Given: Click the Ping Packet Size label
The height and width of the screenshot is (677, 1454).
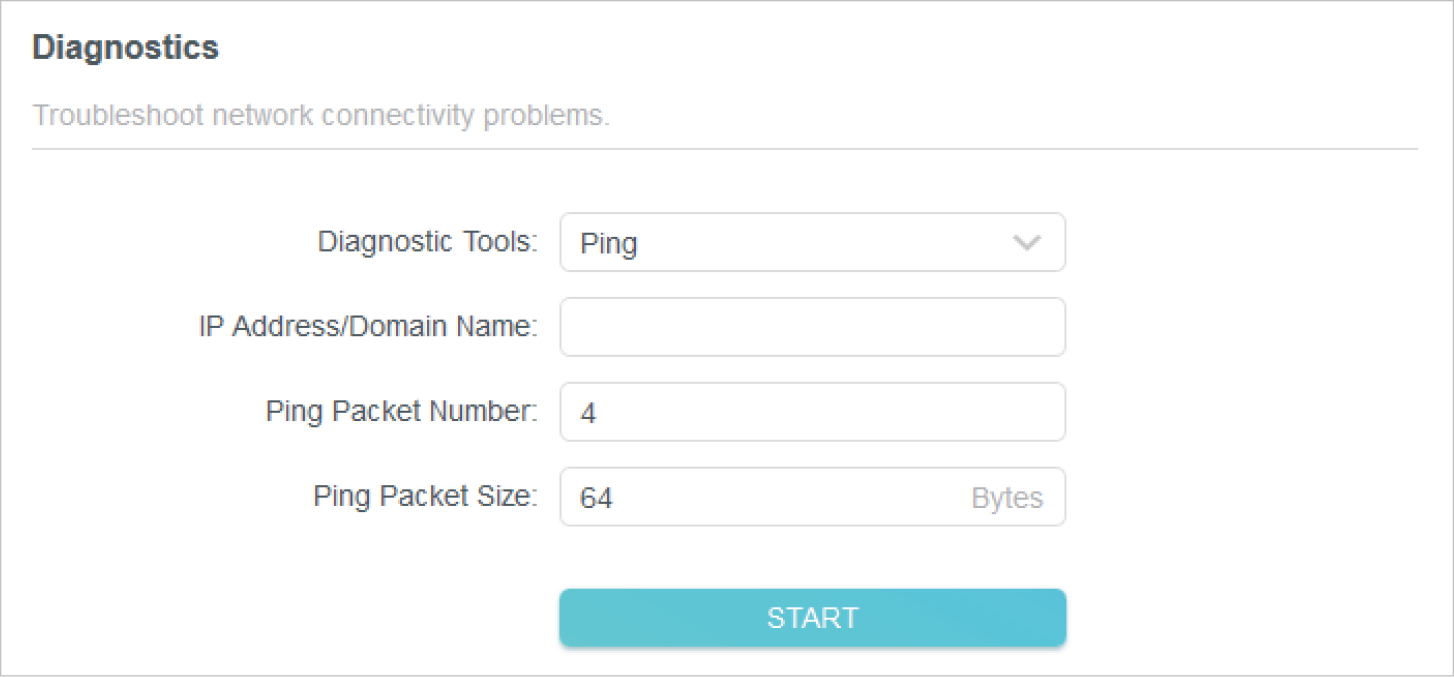Looking at the screenshot, I should pyautogui.click(x=425, y=497).
